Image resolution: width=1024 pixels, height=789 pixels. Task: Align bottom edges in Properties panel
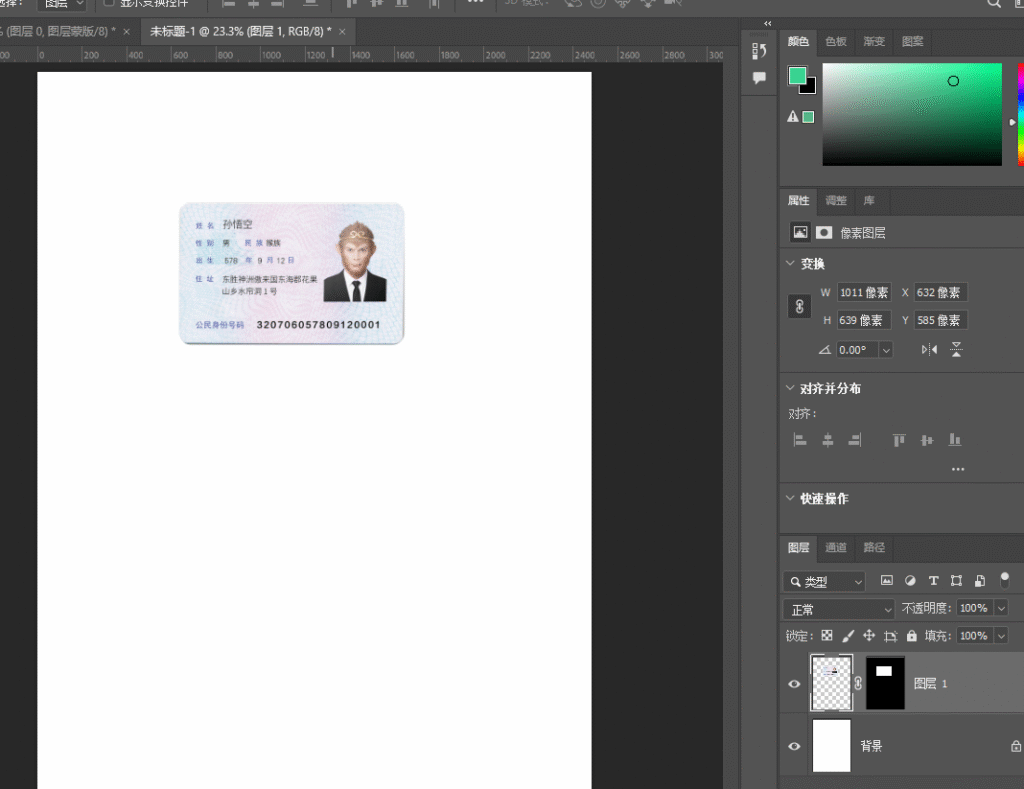click(955, 440)
